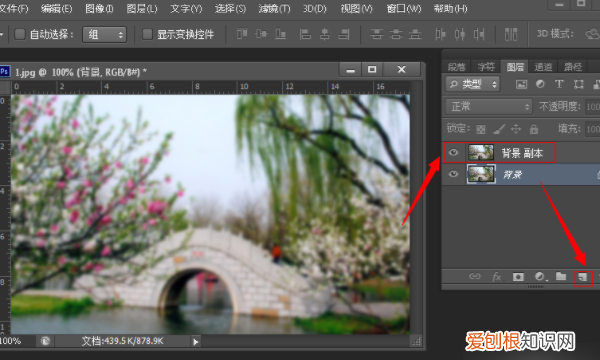
Task: Toggle 自动选择 (Auto-Select) checkbox
Action: click(x=20, y=34)
